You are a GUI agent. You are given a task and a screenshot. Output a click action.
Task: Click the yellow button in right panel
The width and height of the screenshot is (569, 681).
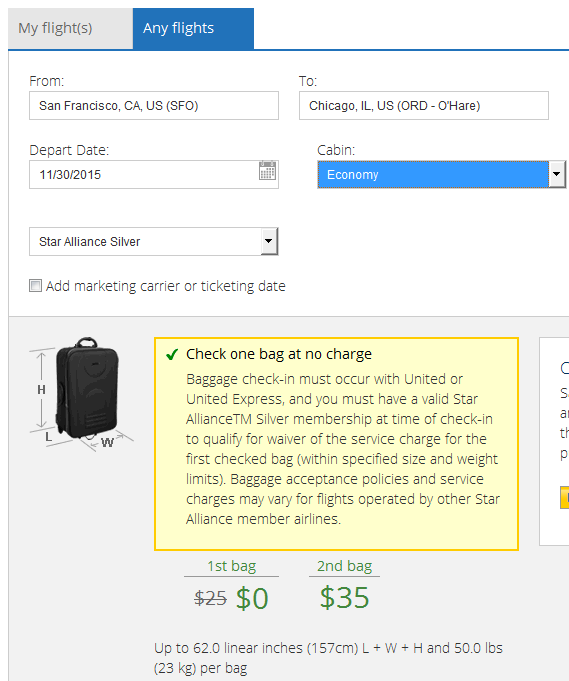pyautogui.click(x=564, y=497)
